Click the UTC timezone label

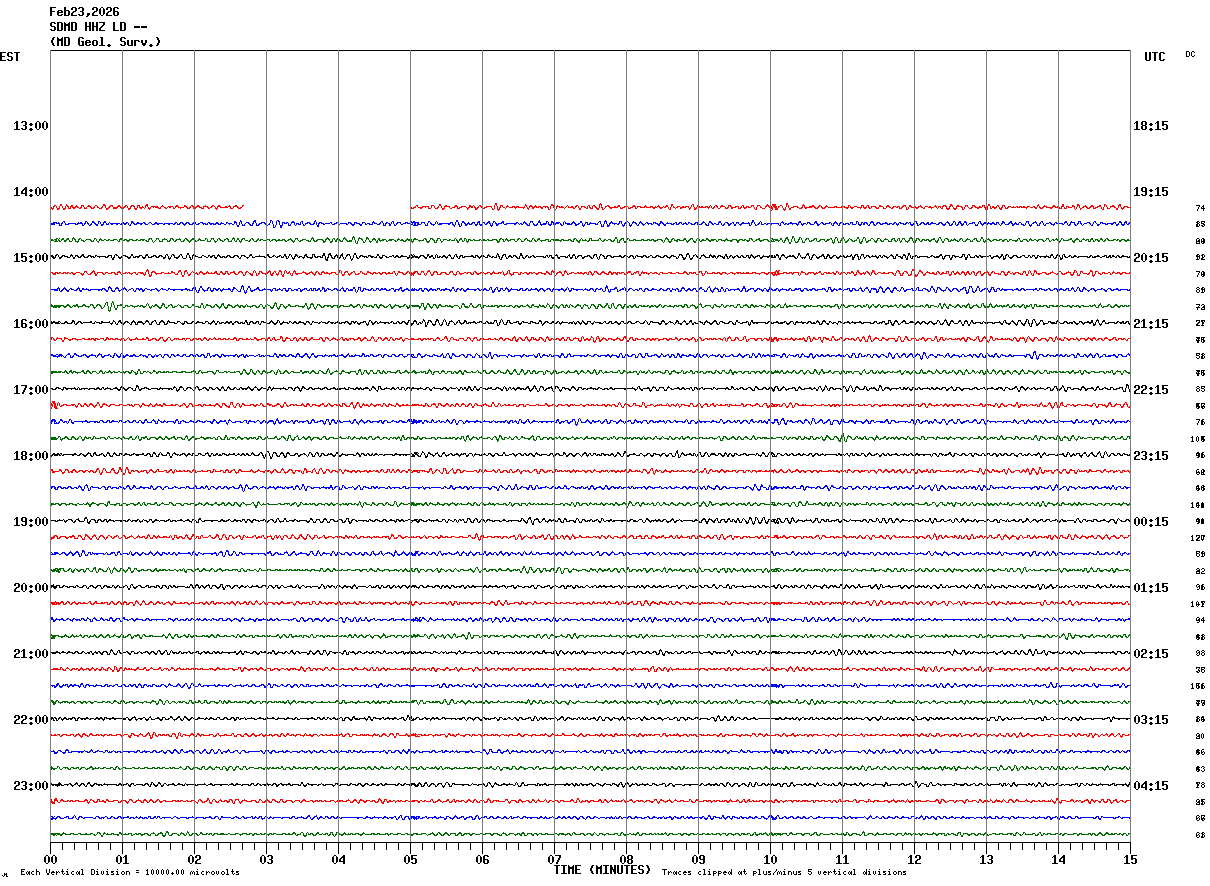1155,57
